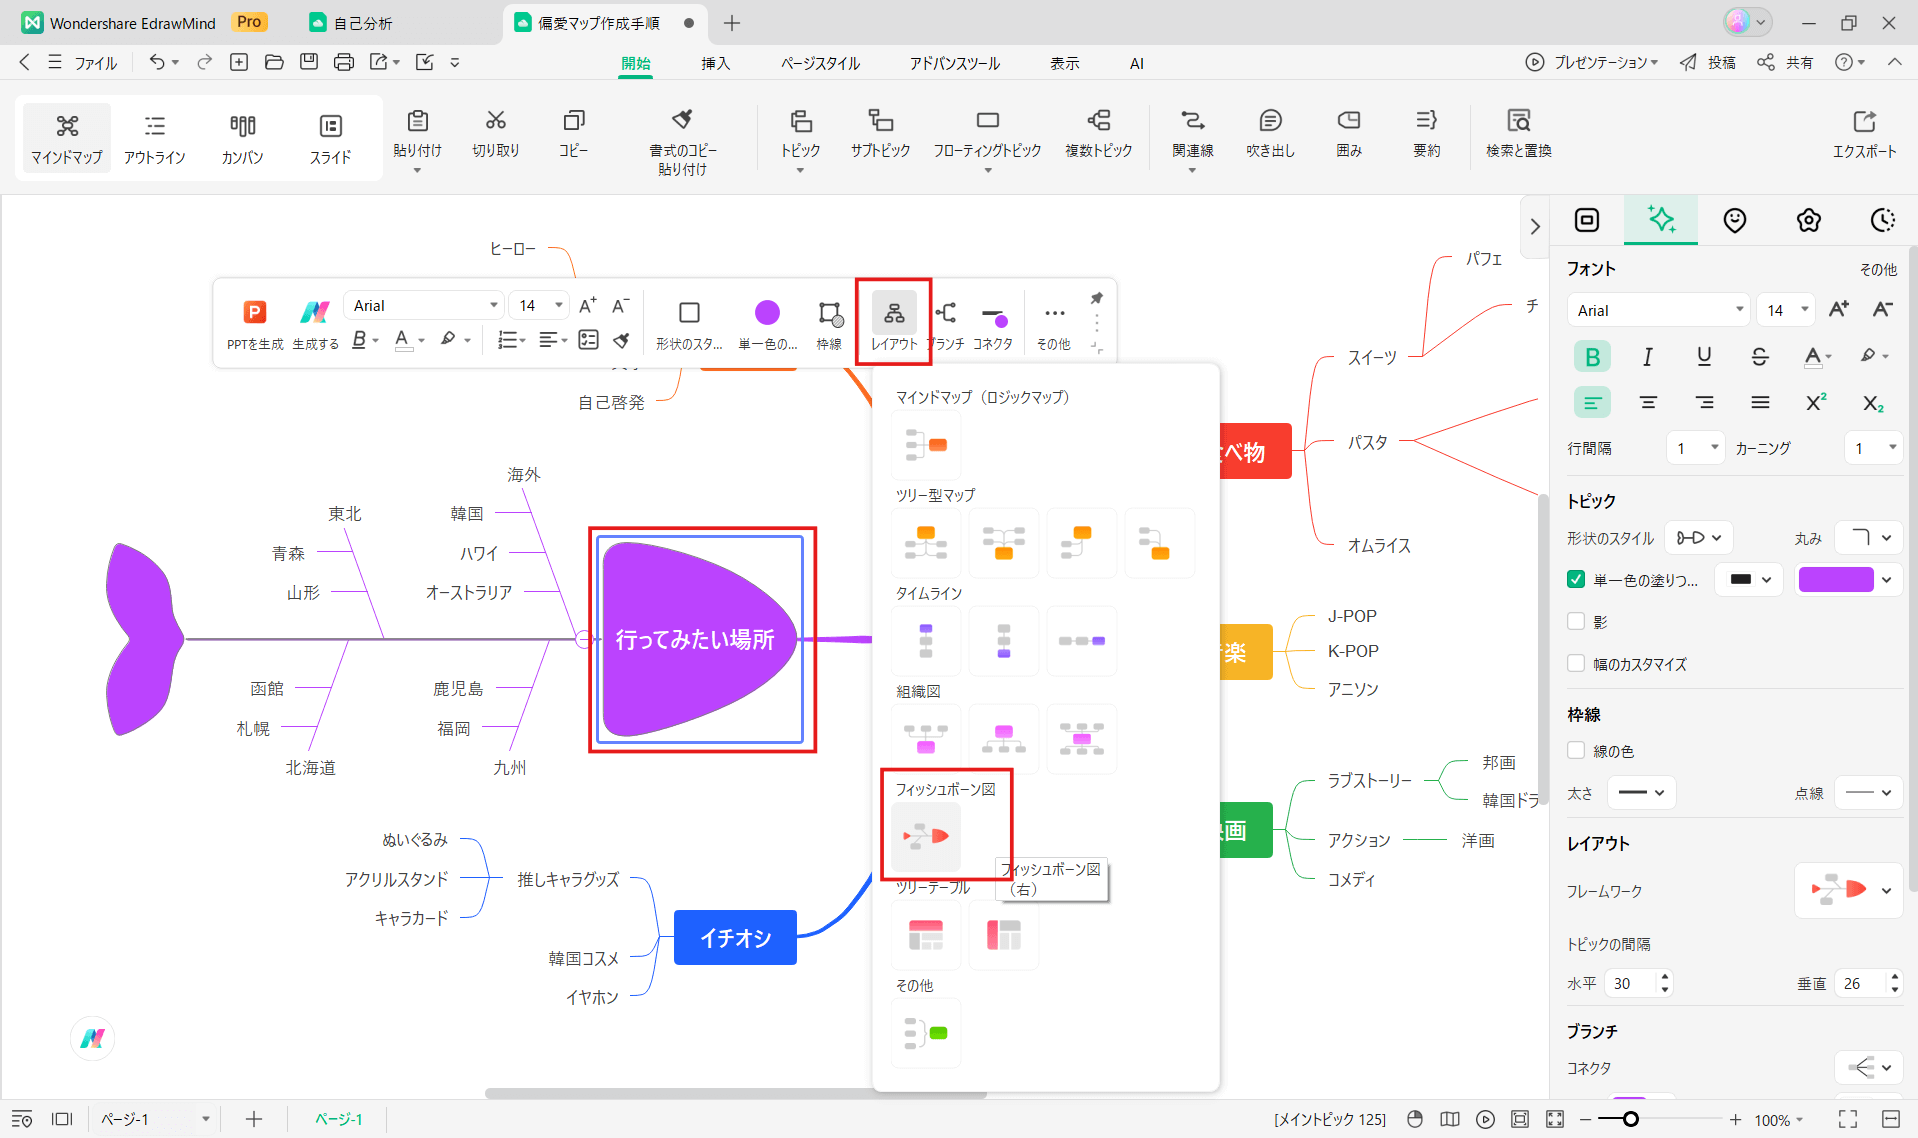The image size is (1918, 1138).
Task: Enable the border line color (線の色) checkbox
Action: coord(1576,750)
